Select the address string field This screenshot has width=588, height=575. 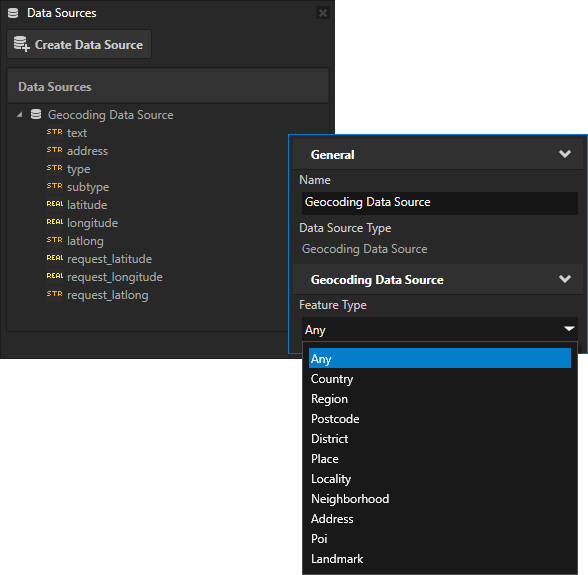(x=87, y=151)
